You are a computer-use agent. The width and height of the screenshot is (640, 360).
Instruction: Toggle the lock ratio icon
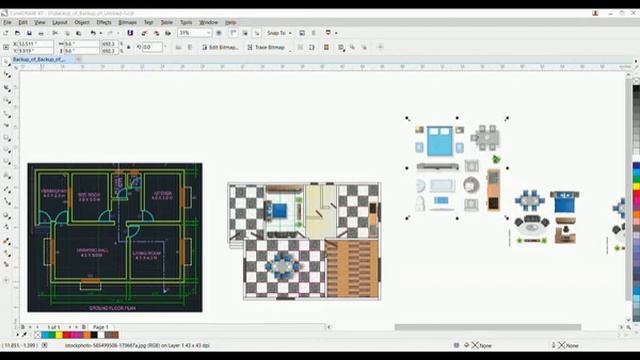(x=129, y=47)
